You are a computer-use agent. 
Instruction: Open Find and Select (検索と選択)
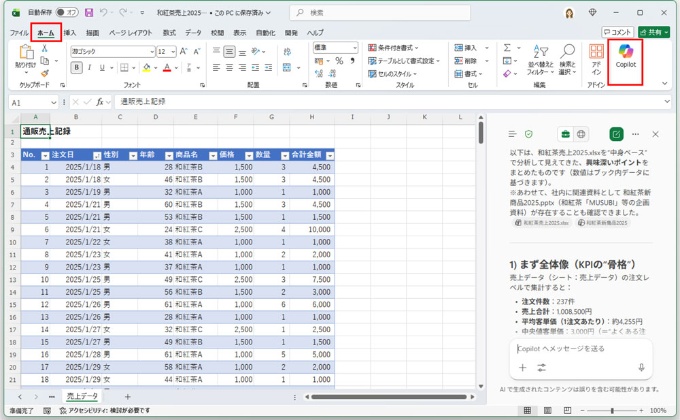[567, 59]
